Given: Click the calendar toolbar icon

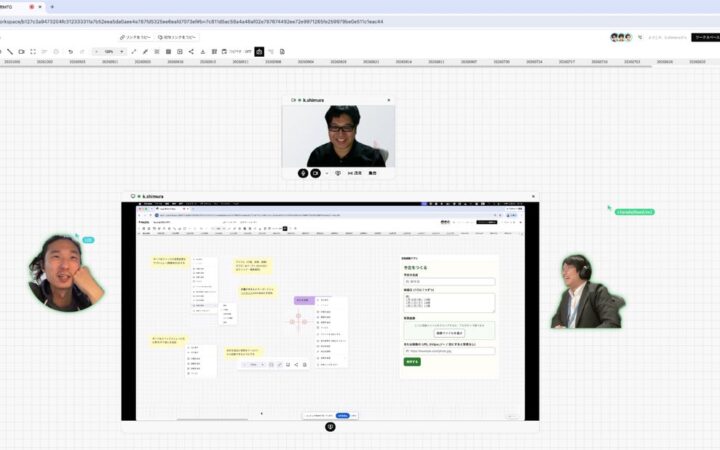Looking at the screenshot, I should pyautogui.click(x=224, y=52).
